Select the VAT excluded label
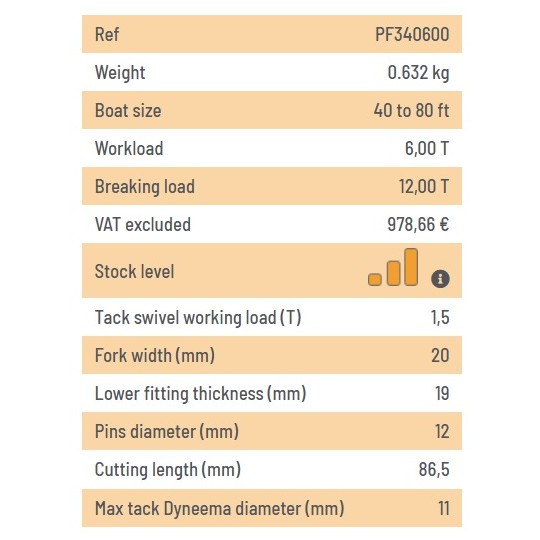This screenshot has width=540, height=540. (x=143, y=224)
